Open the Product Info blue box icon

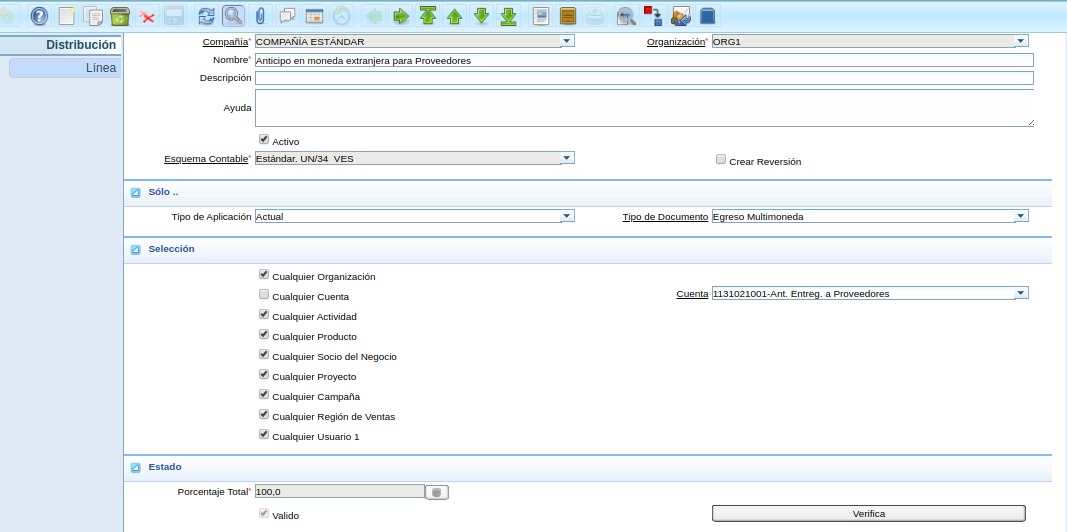point(708,15)
